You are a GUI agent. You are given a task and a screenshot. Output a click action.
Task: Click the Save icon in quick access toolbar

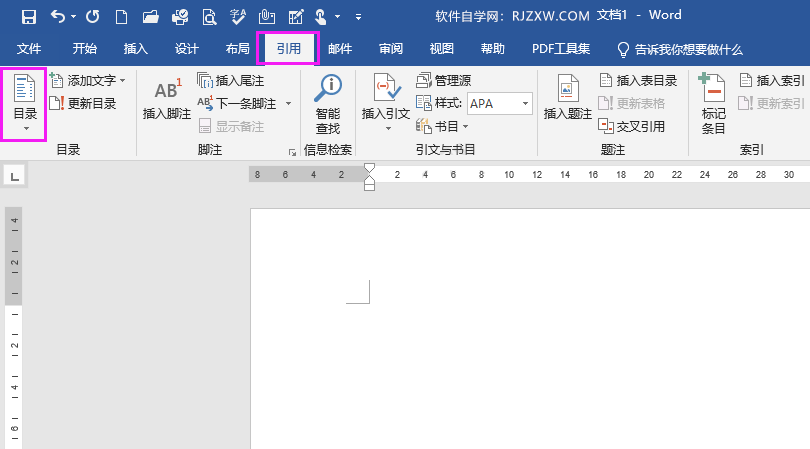coord(28,17)
